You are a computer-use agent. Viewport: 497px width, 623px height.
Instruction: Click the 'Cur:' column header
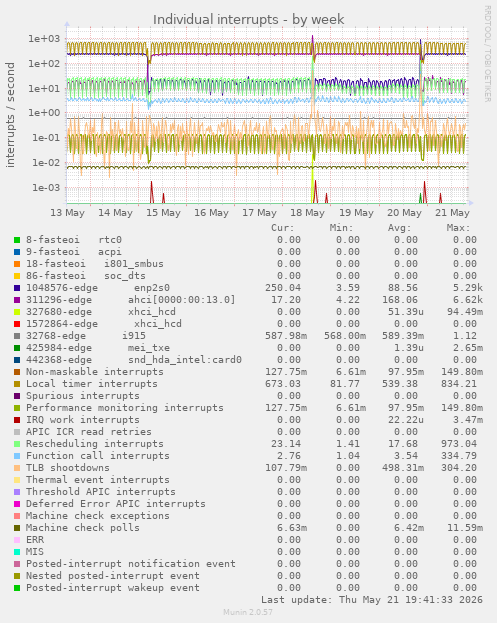pyautogui.click(x=283, y=228)
